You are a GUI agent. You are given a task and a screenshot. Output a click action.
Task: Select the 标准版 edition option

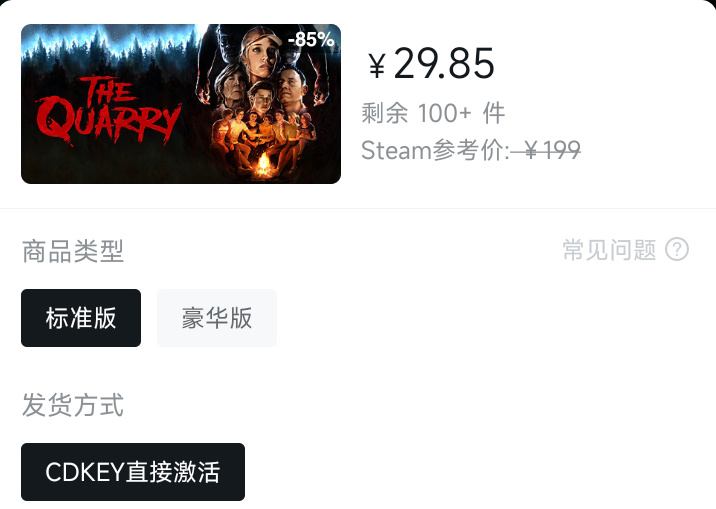(x=81, y=318)
